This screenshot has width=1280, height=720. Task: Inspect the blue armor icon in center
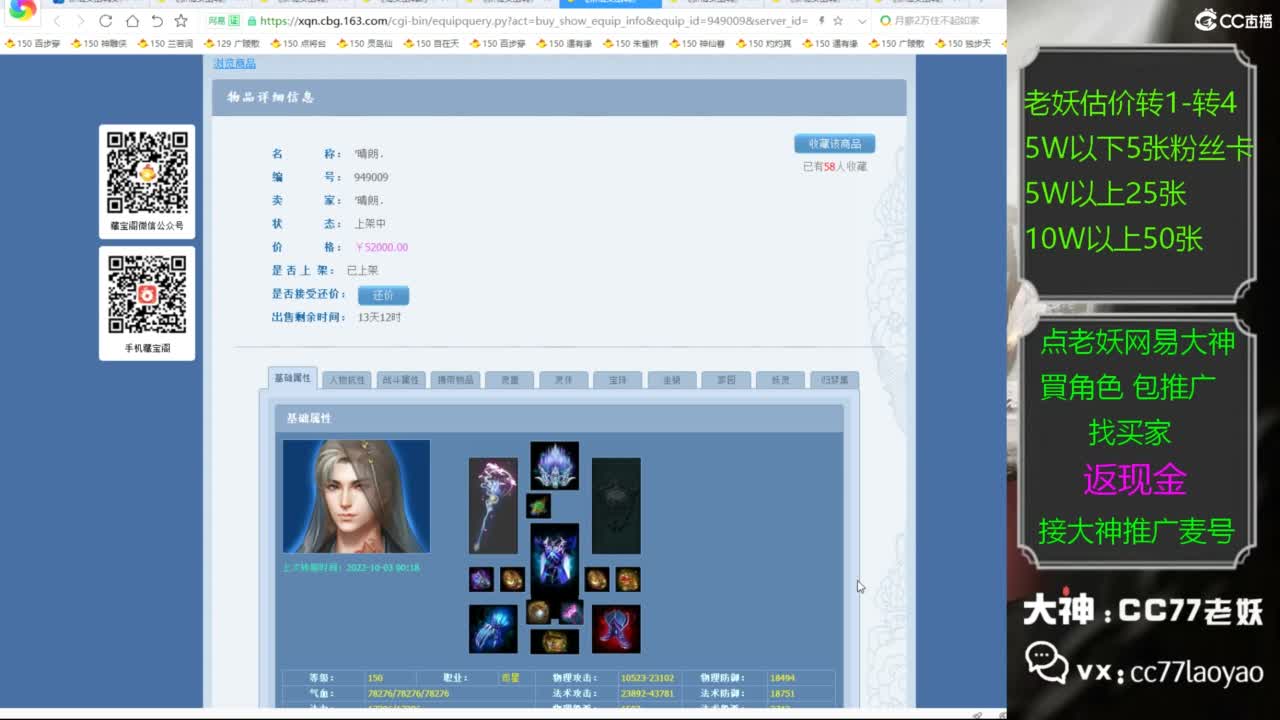[554, 560]
